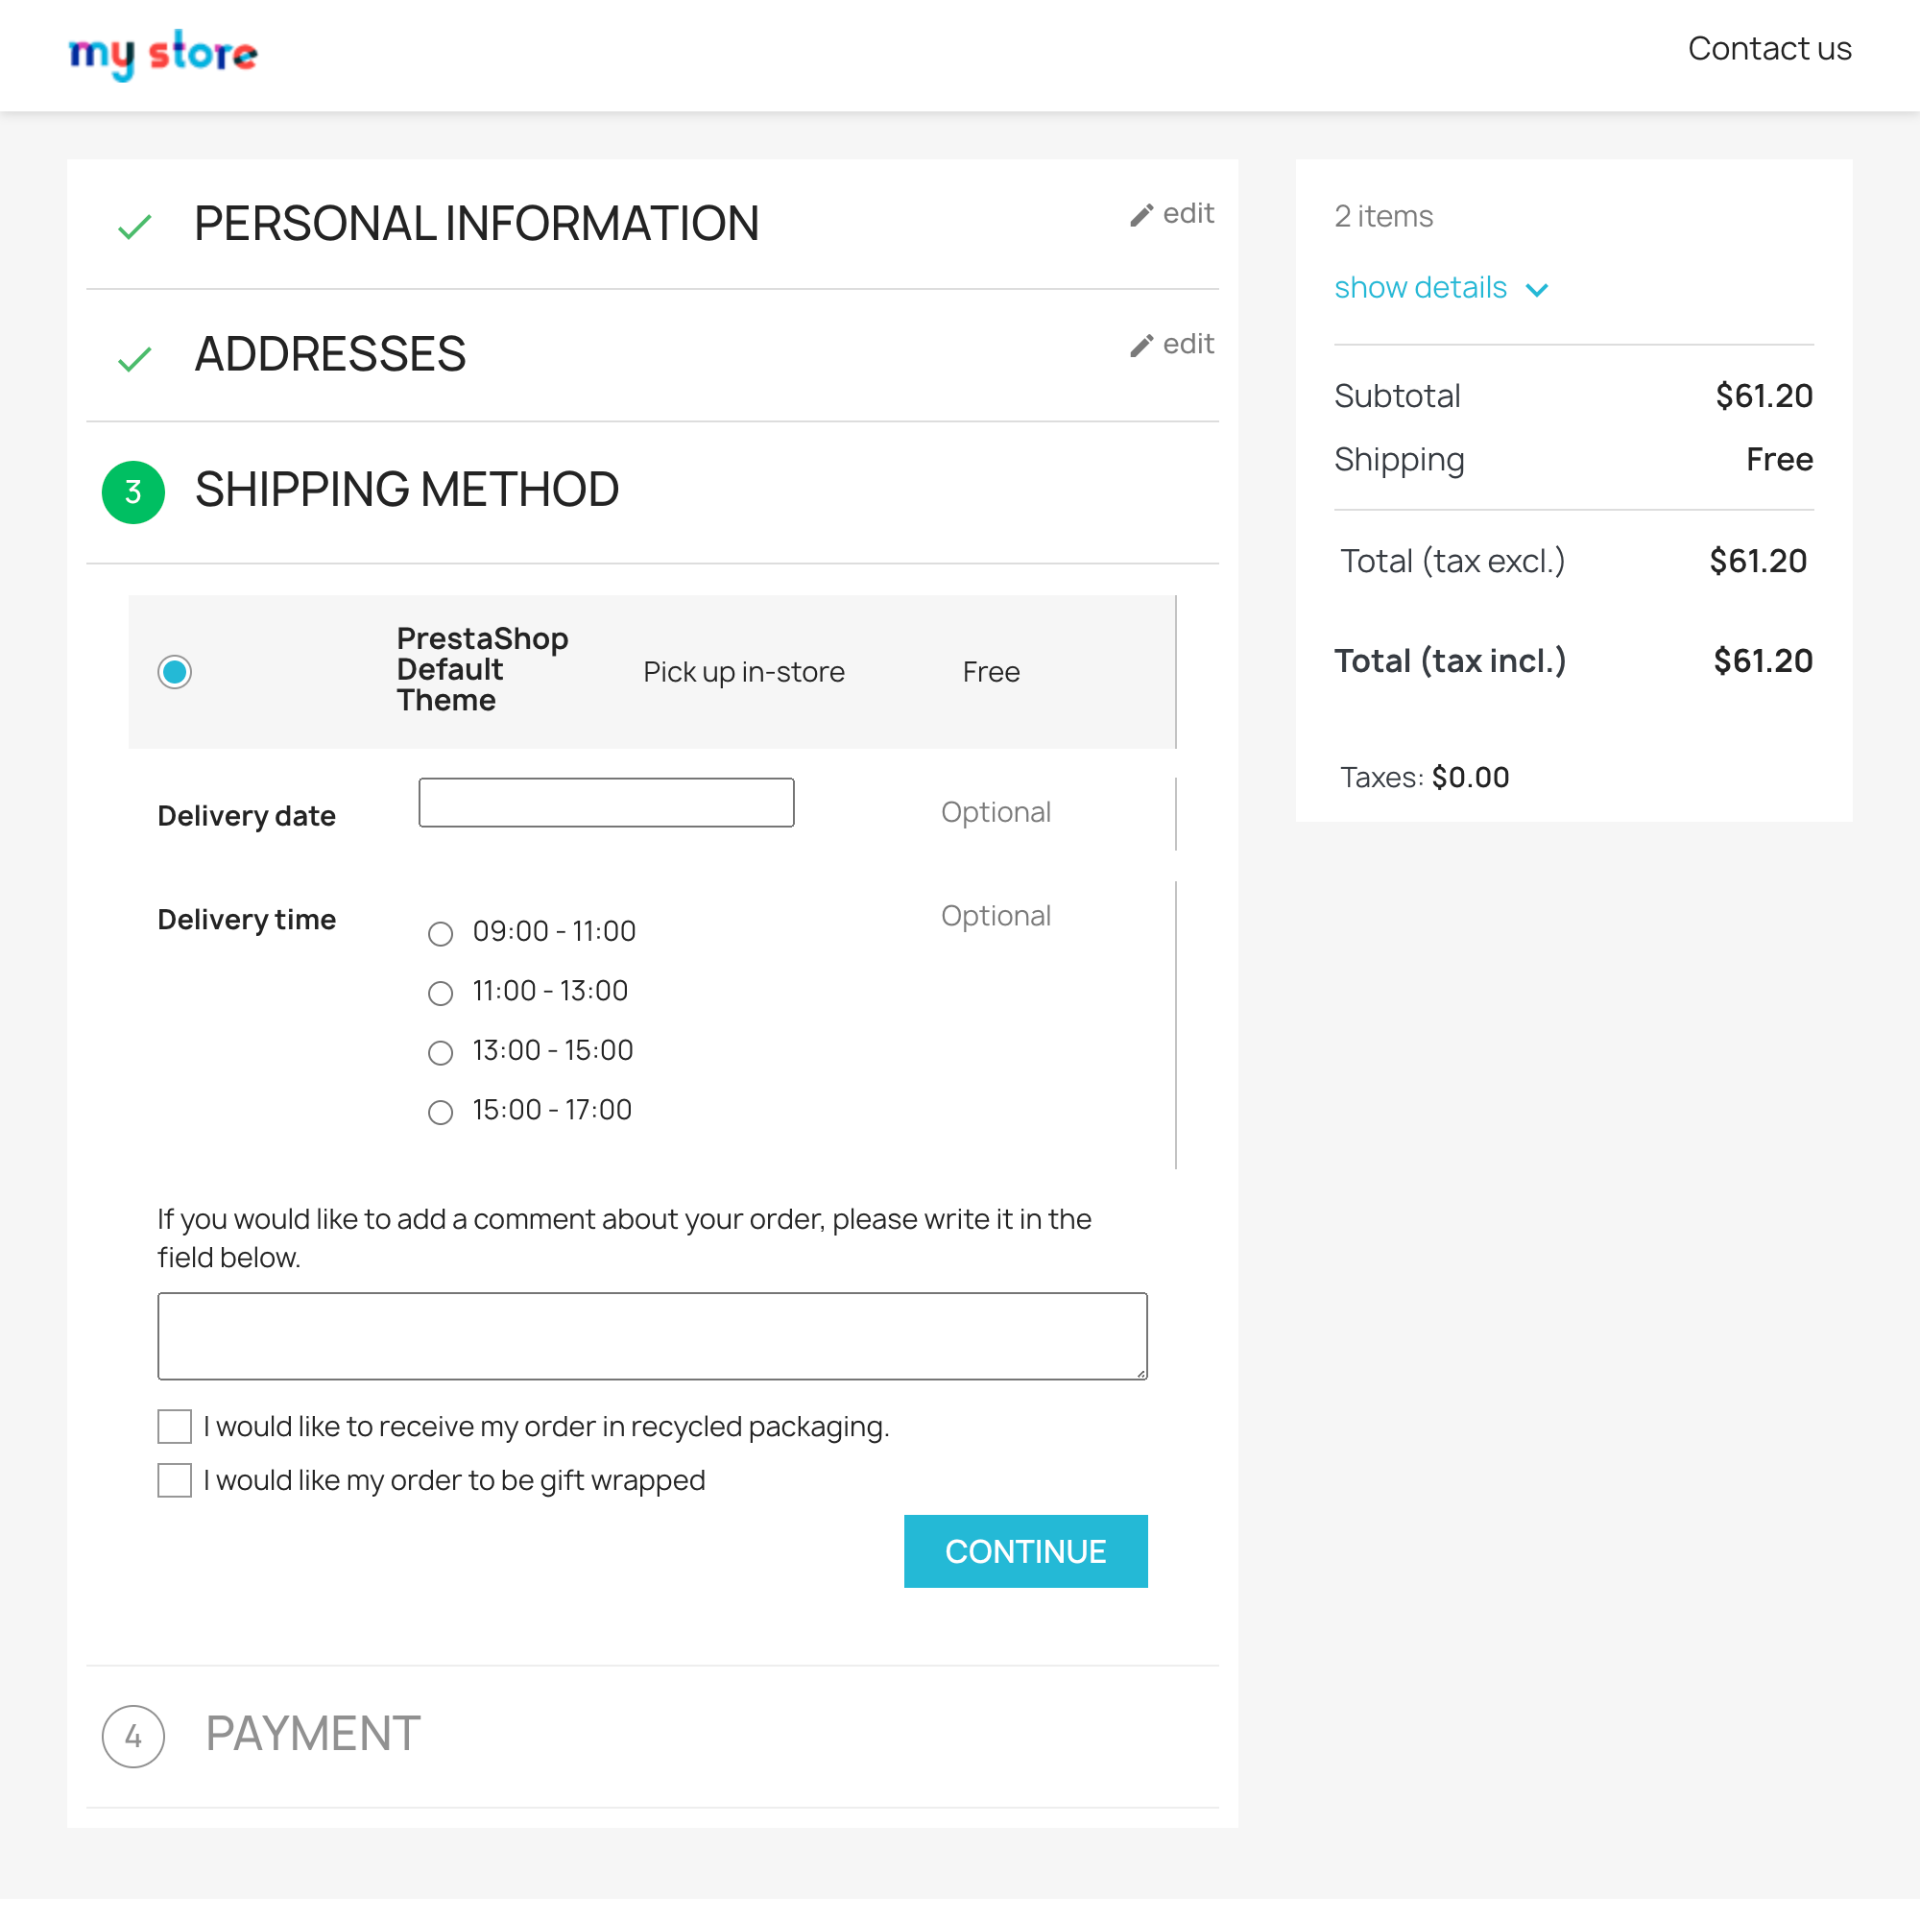The image size is (1920, 1920).
Task: Click the my store logo
Action: pos(163,54)
